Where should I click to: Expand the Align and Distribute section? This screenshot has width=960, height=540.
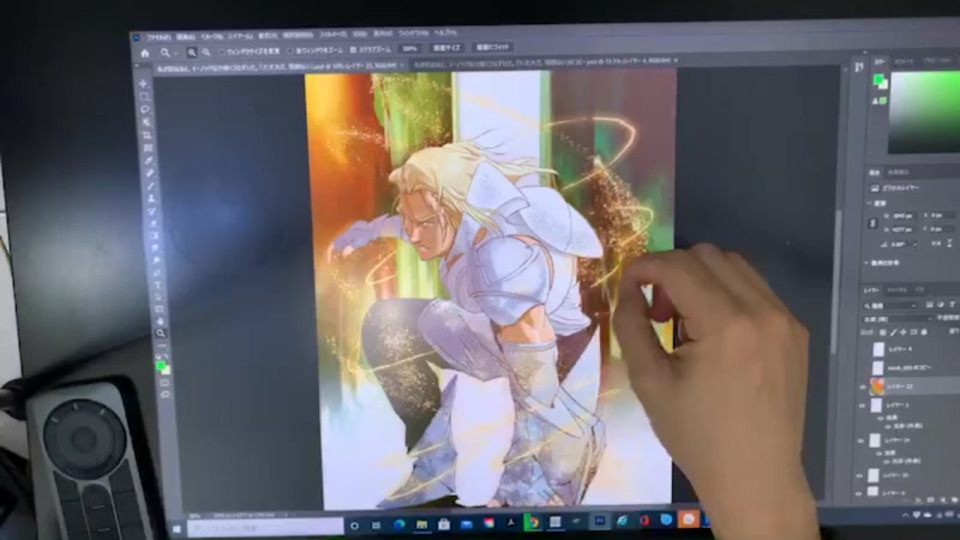(868, 263)
